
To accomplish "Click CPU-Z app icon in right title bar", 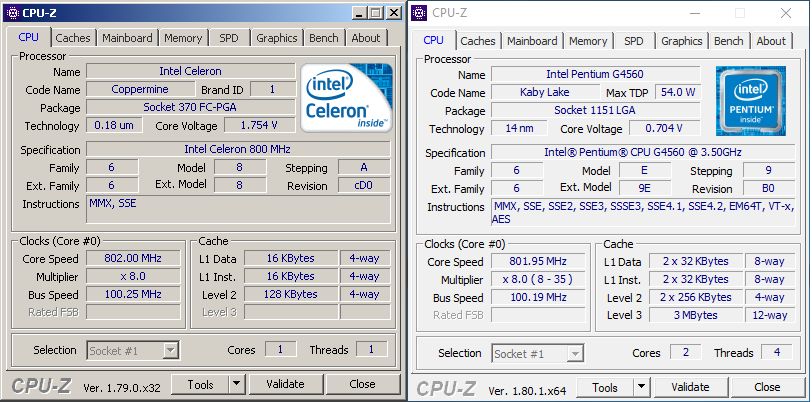I will (419, 13).
